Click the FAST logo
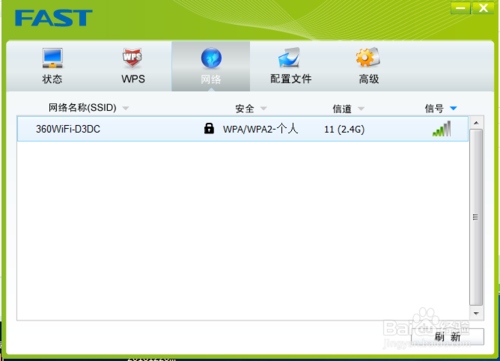This screenshot has height=361, width=500. click(54, 18)
